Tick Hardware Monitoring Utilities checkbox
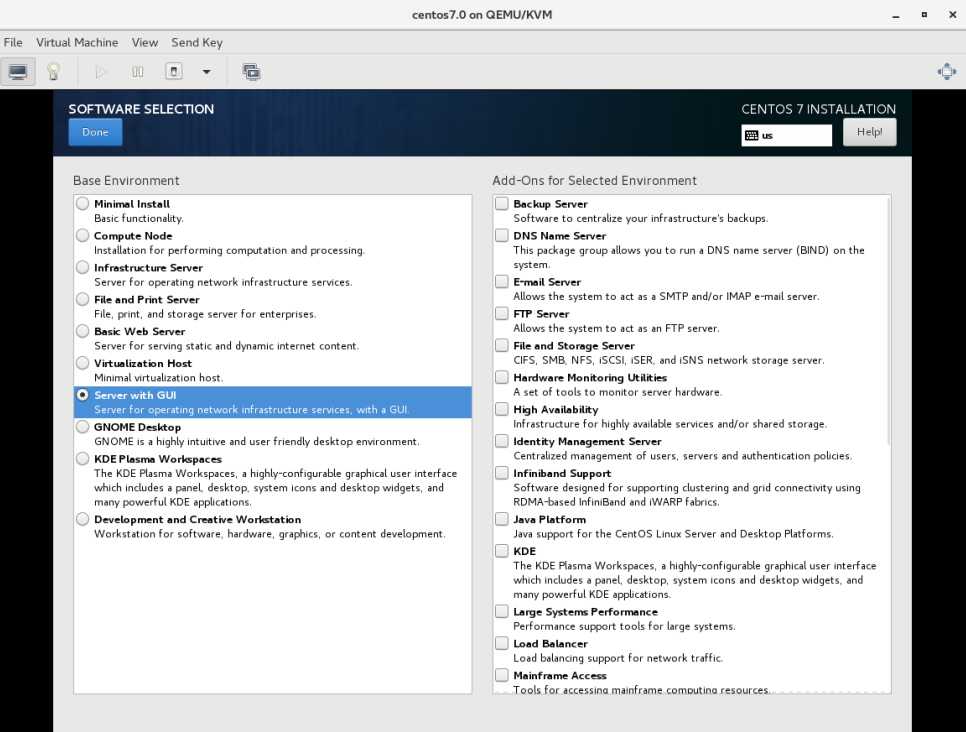The height and width of the screenshot is (732, 966). click(x=502, y=377)
